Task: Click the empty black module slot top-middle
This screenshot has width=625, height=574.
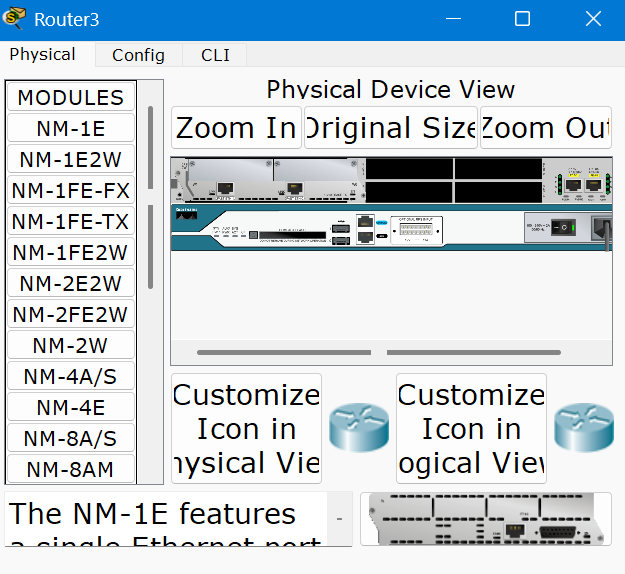Action: pos(409,169)
